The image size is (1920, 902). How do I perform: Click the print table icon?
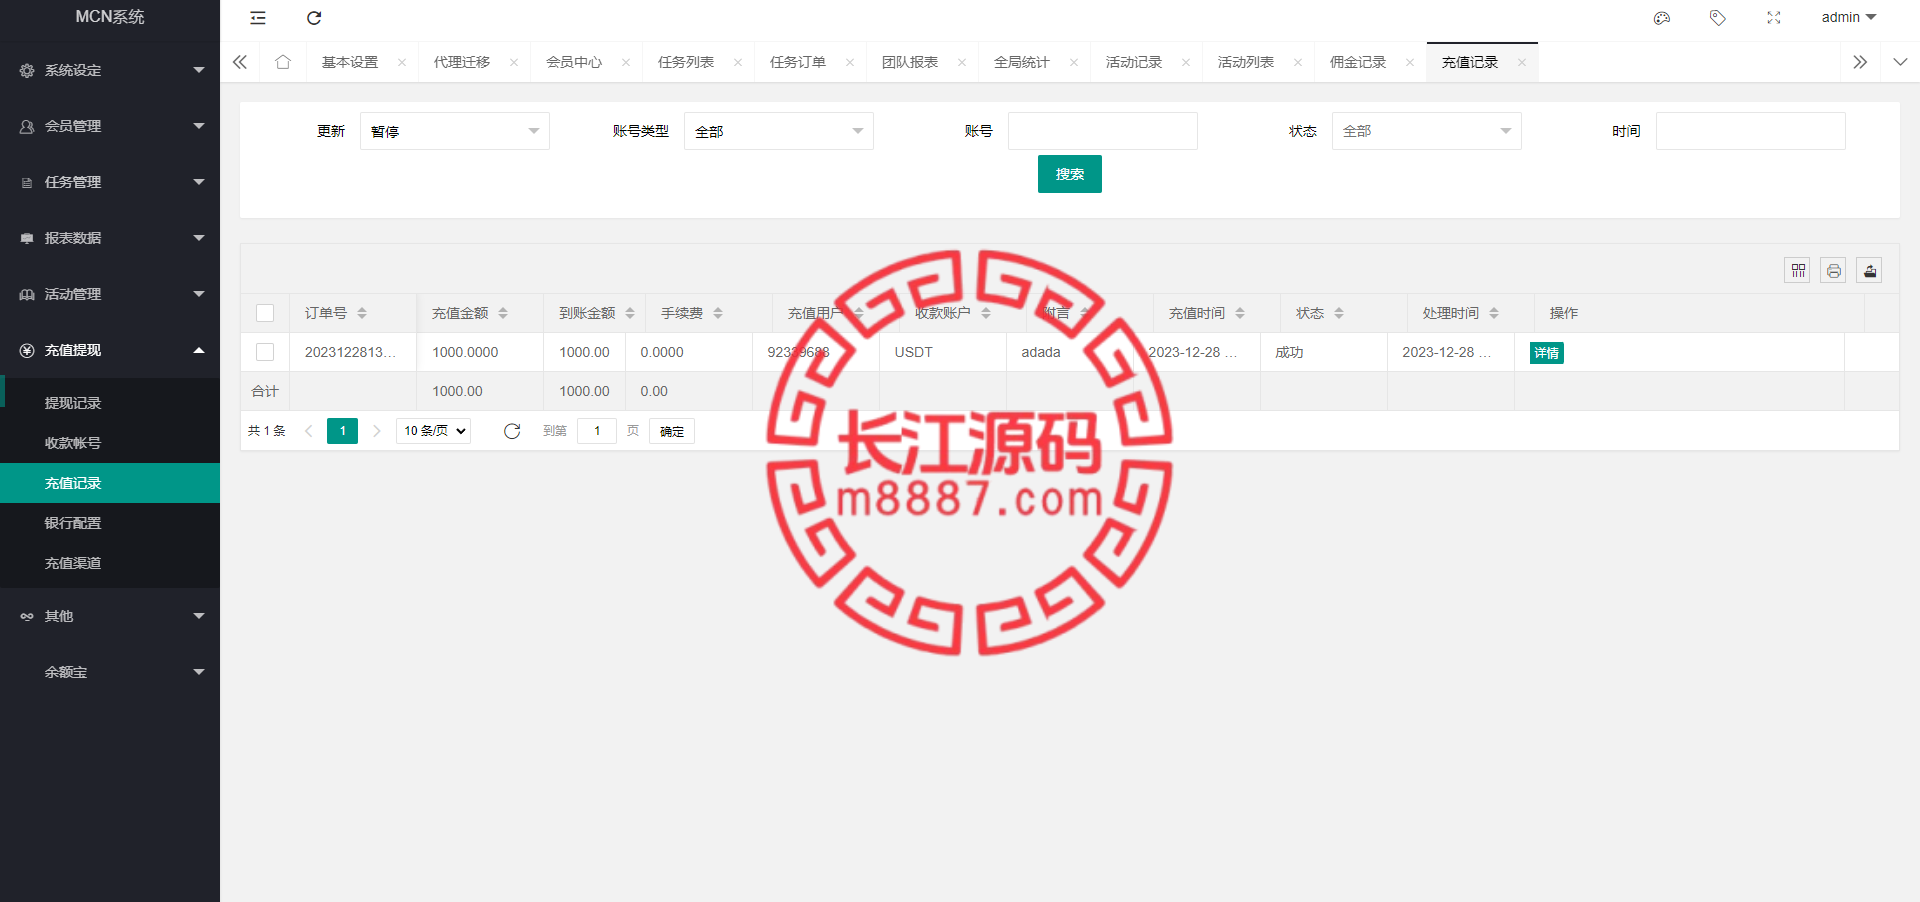(x=1833, y=271)
